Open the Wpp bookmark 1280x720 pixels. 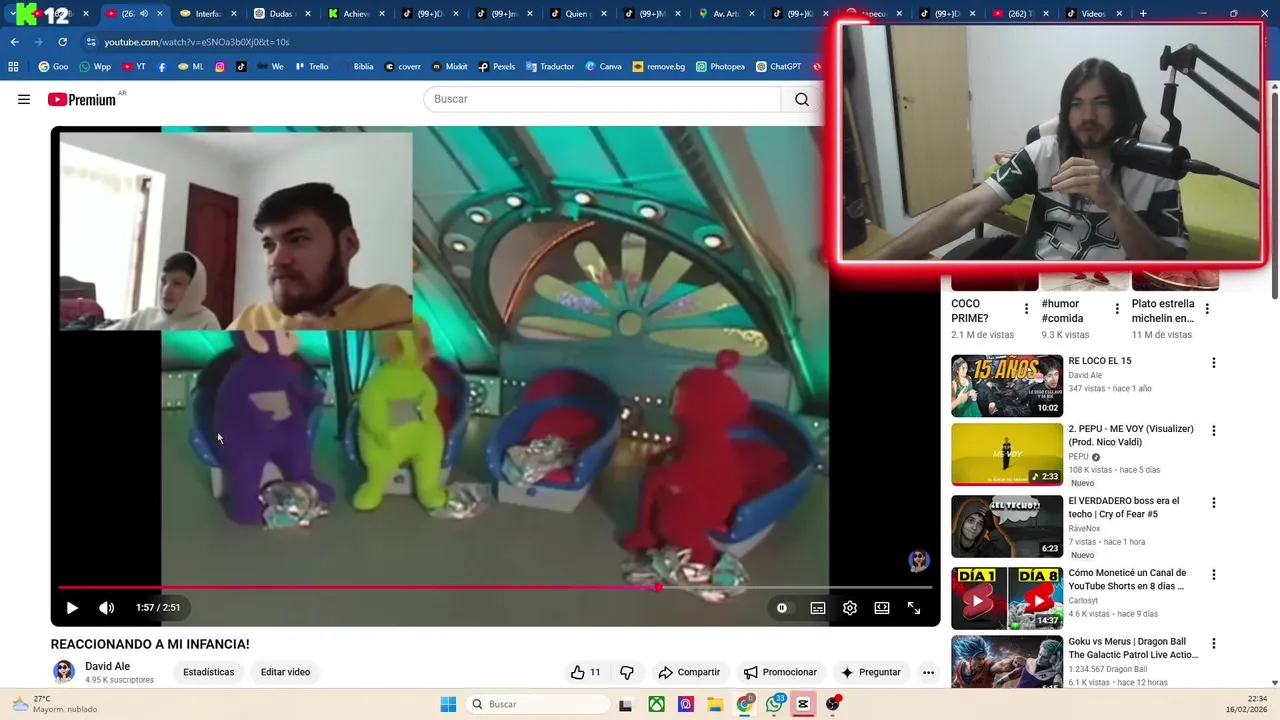[94, 67]
